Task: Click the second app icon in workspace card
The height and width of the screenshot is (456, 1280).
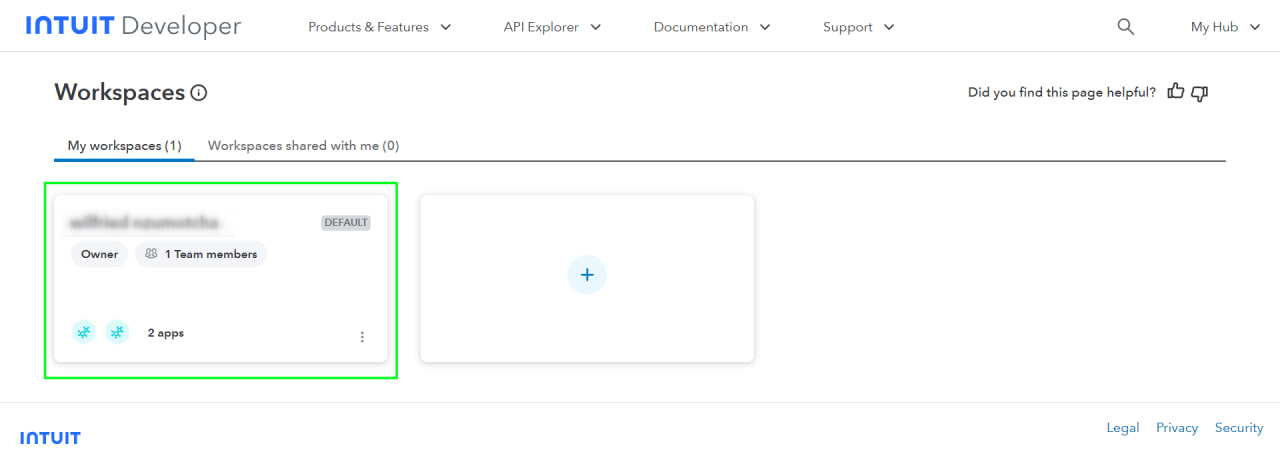Action: coord(118,333)
